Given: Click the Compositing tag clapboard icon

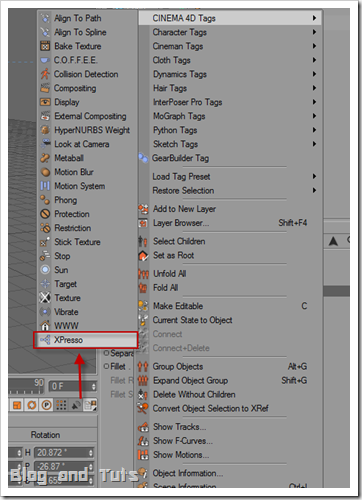Looking at the screenshot, I should [45, 88].
